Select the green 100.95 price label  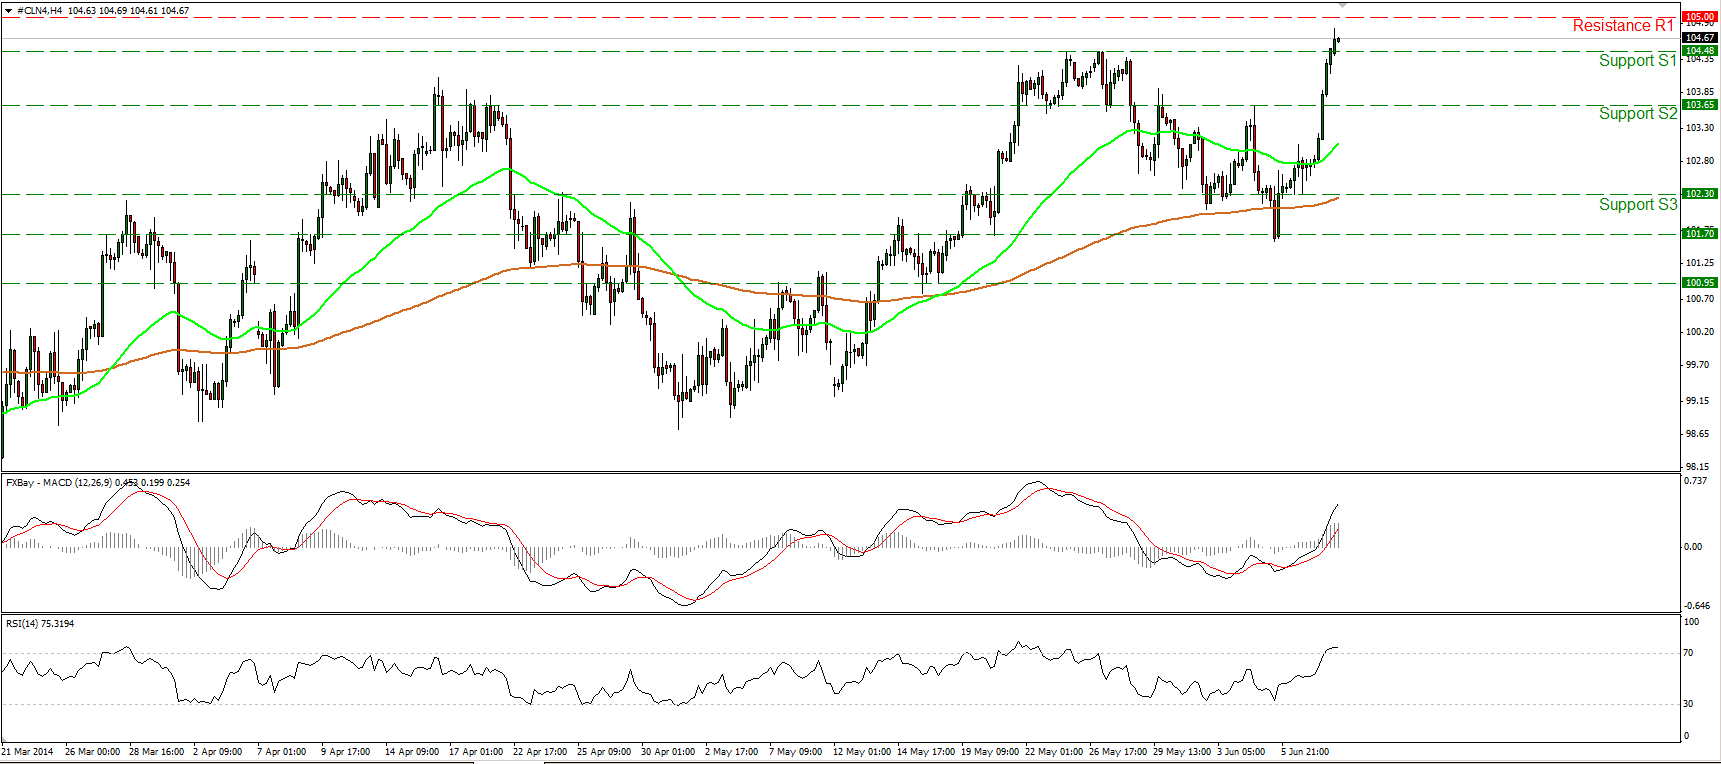[x=1700, y=283]
